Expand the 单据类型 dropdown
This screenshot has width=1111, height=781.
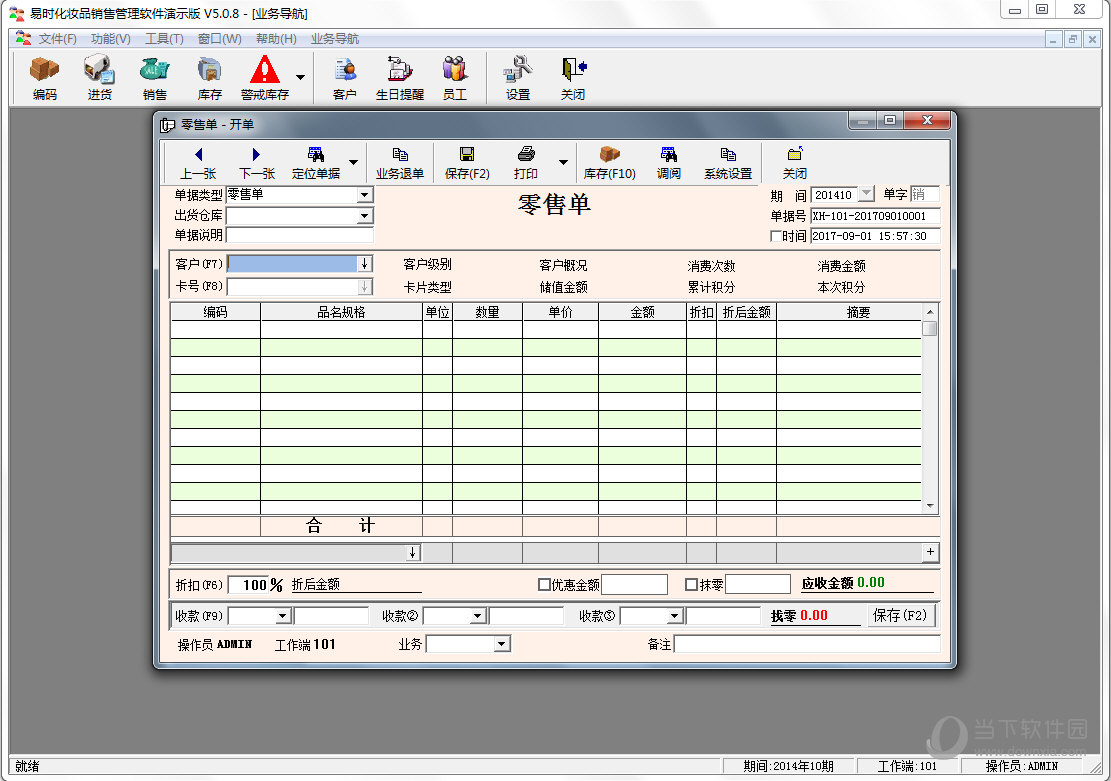point(364,195)
